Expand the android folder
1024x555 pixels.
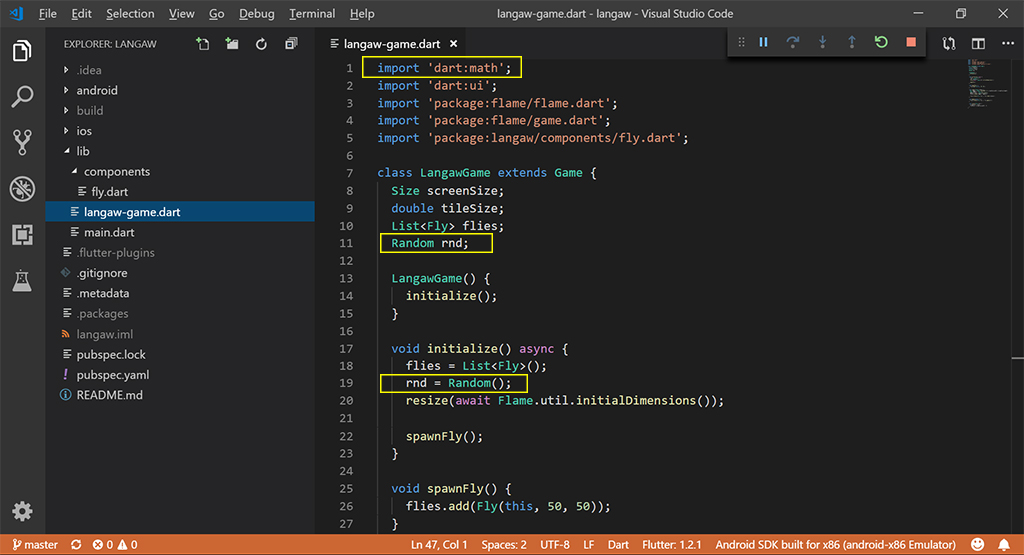tap(97, 90)
